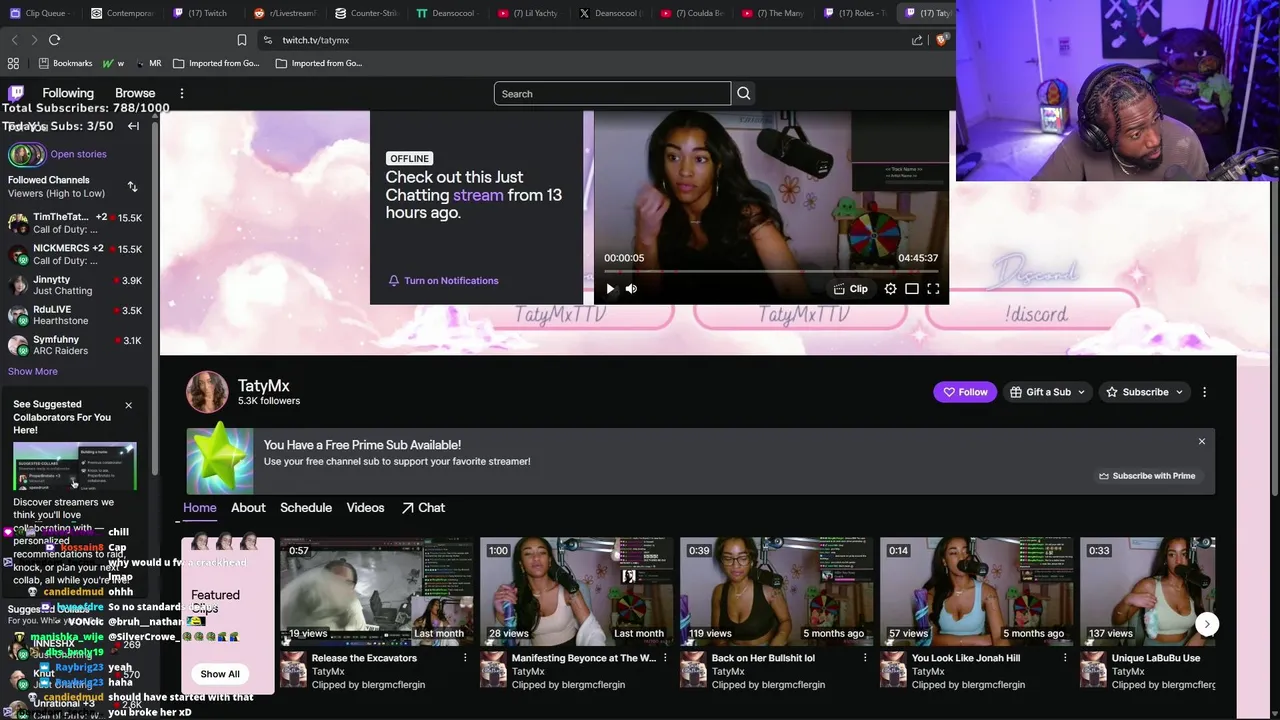Image resolution: width=1280 pixels, height=720 pixels.
Task: Switch to the Videos tab
Action: coord(365,508)
